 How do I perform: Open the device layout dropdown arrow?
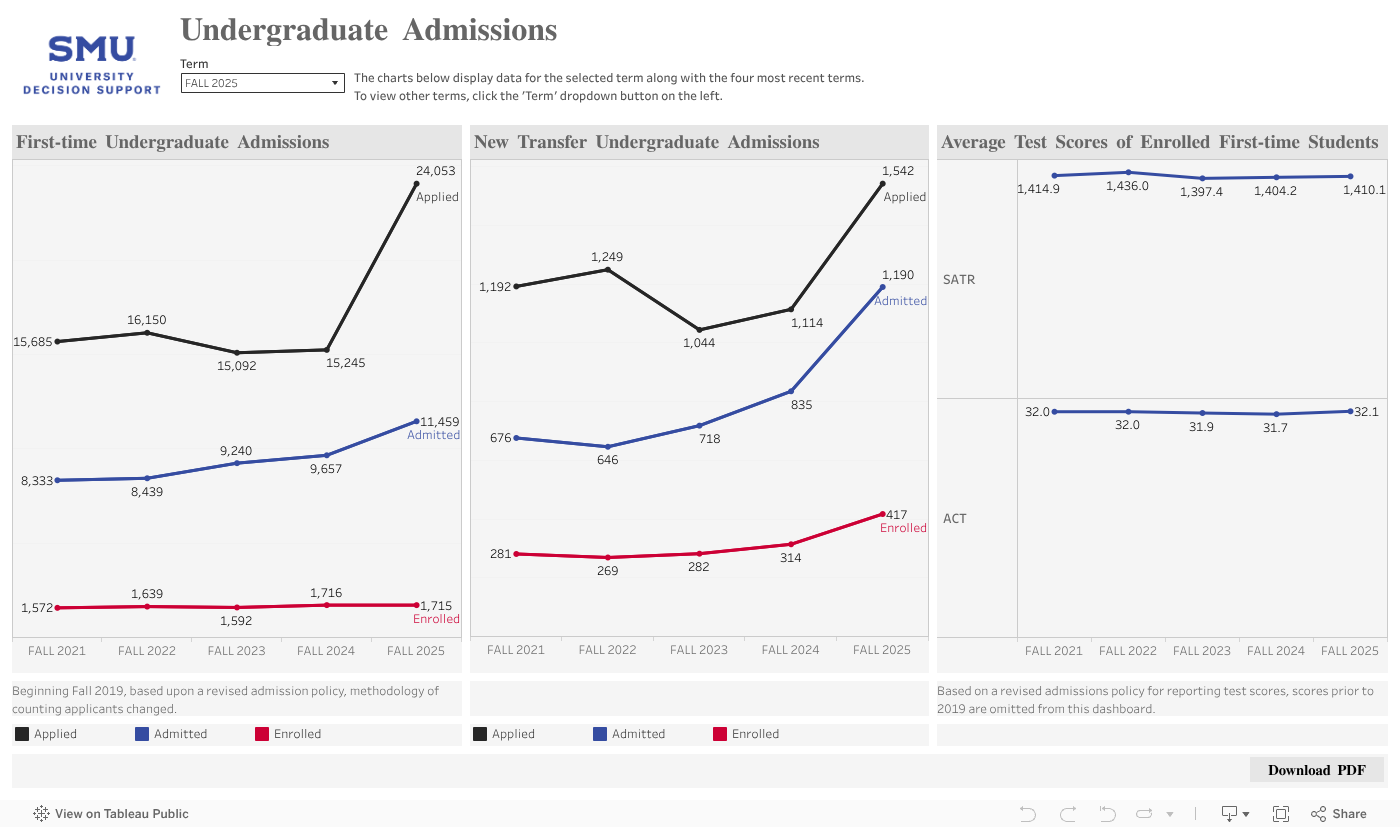1248,813
